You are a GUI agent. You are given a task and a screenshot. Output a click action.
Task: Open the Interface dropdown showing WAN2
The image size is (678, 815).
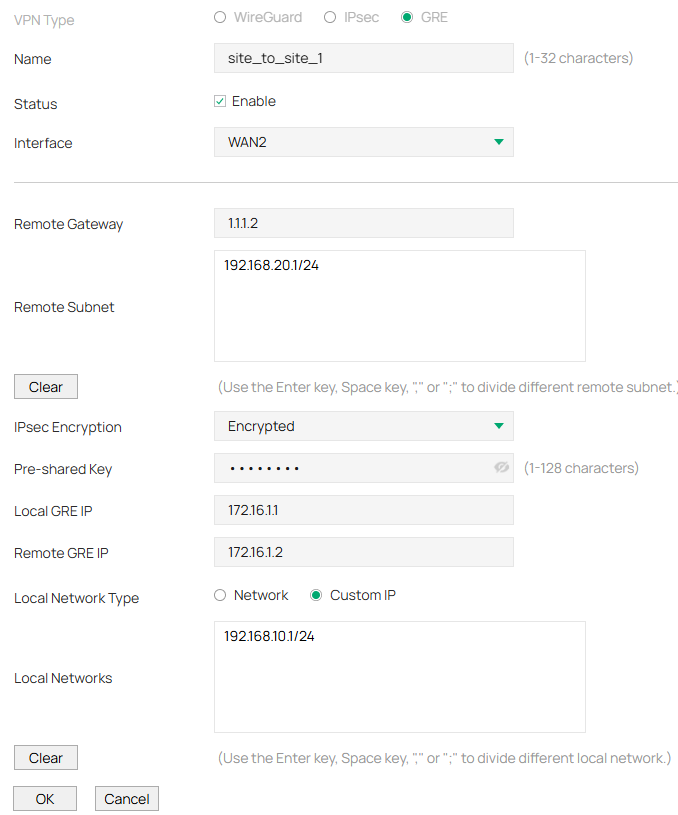click(497, 142)
